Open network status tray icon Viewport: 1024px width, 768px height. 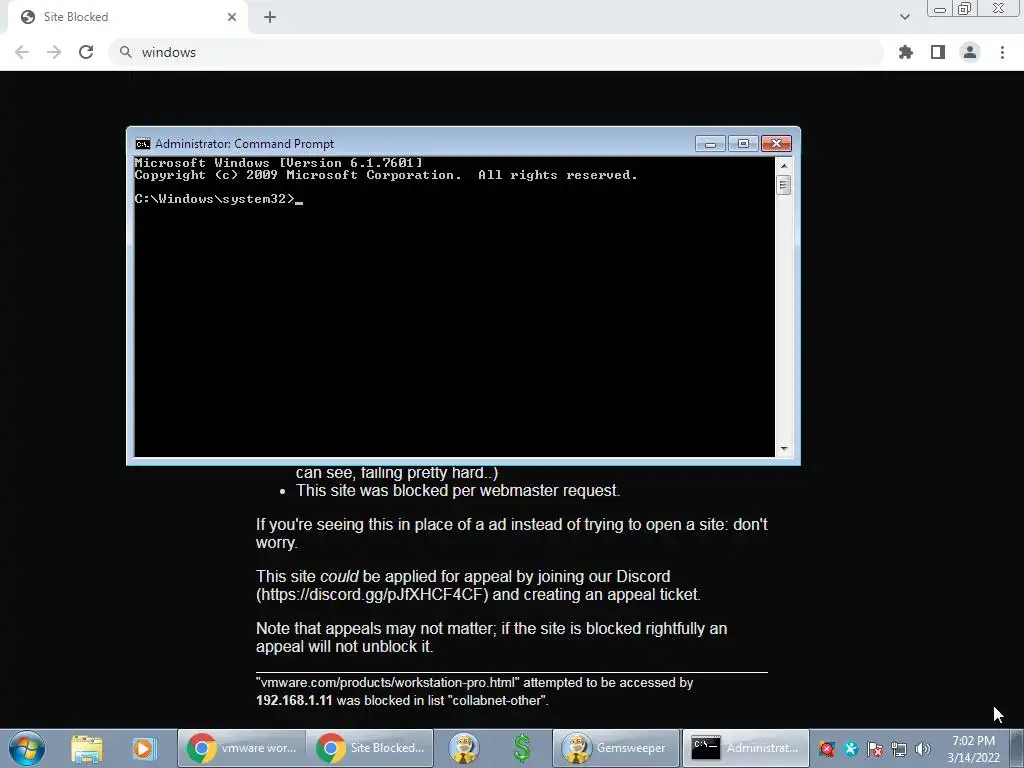899,749
